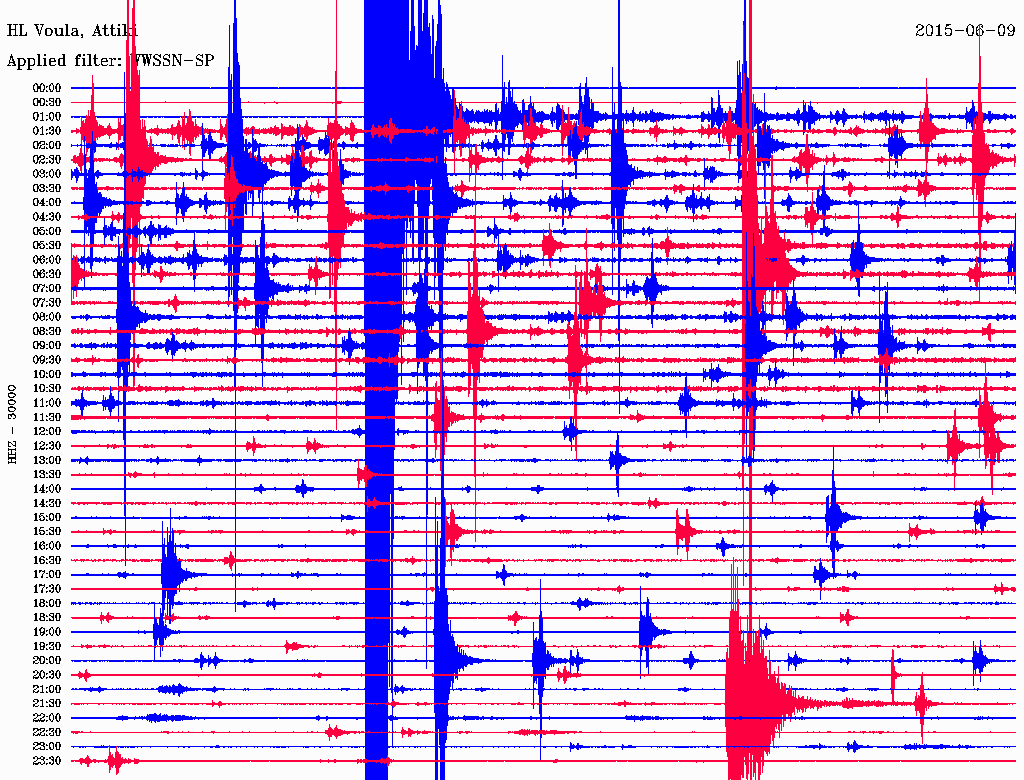Click the 04:30 time label
The width and height of the screenshot is (1024, 780).
[x=47, y=217]
